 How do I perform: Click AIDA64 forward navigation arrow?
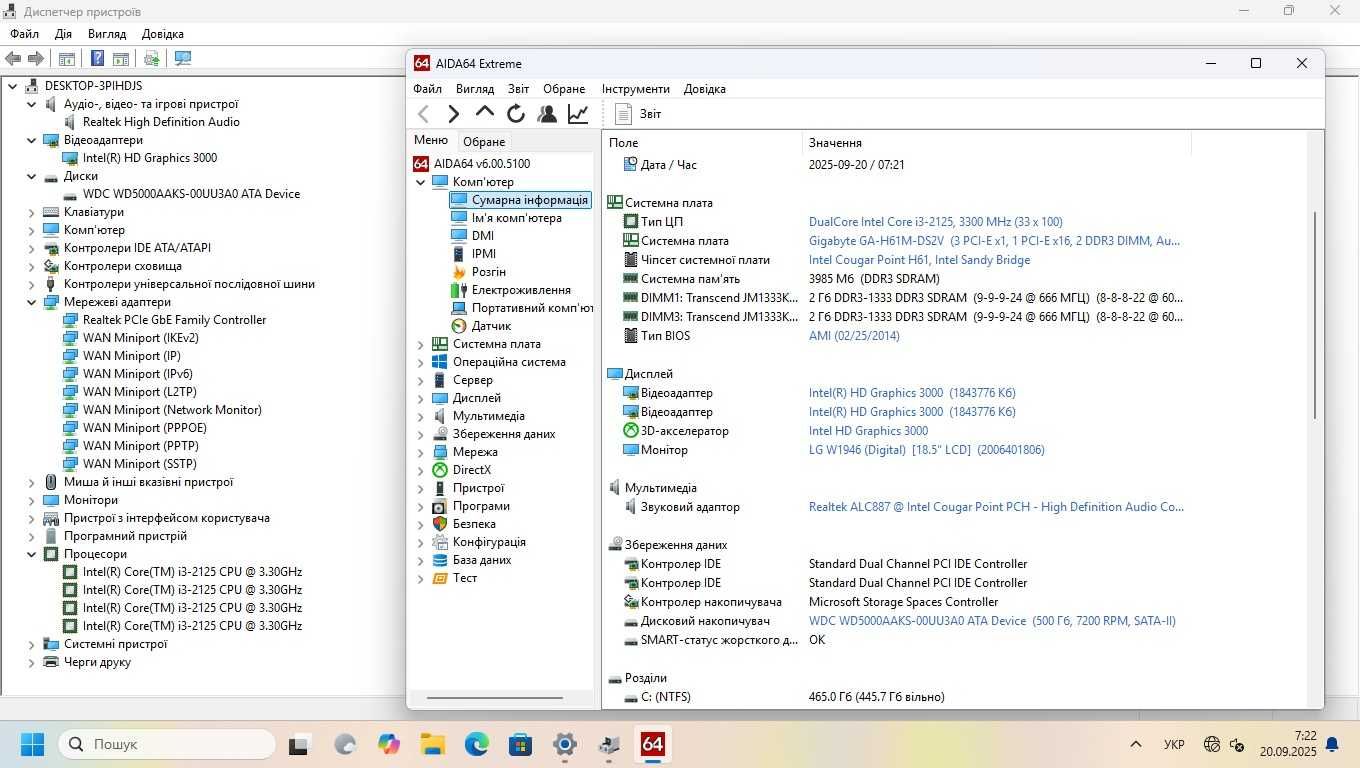click(454, 114)
